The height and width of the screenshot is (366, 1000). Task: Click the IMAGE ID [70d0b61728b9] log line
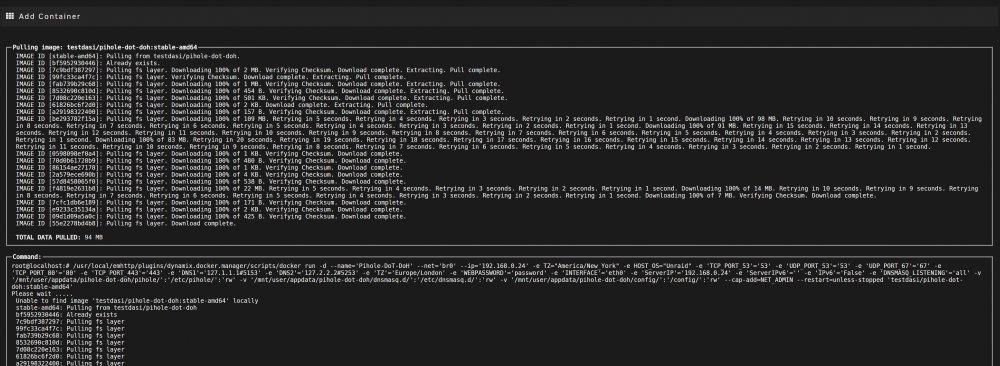pos(212,161)
